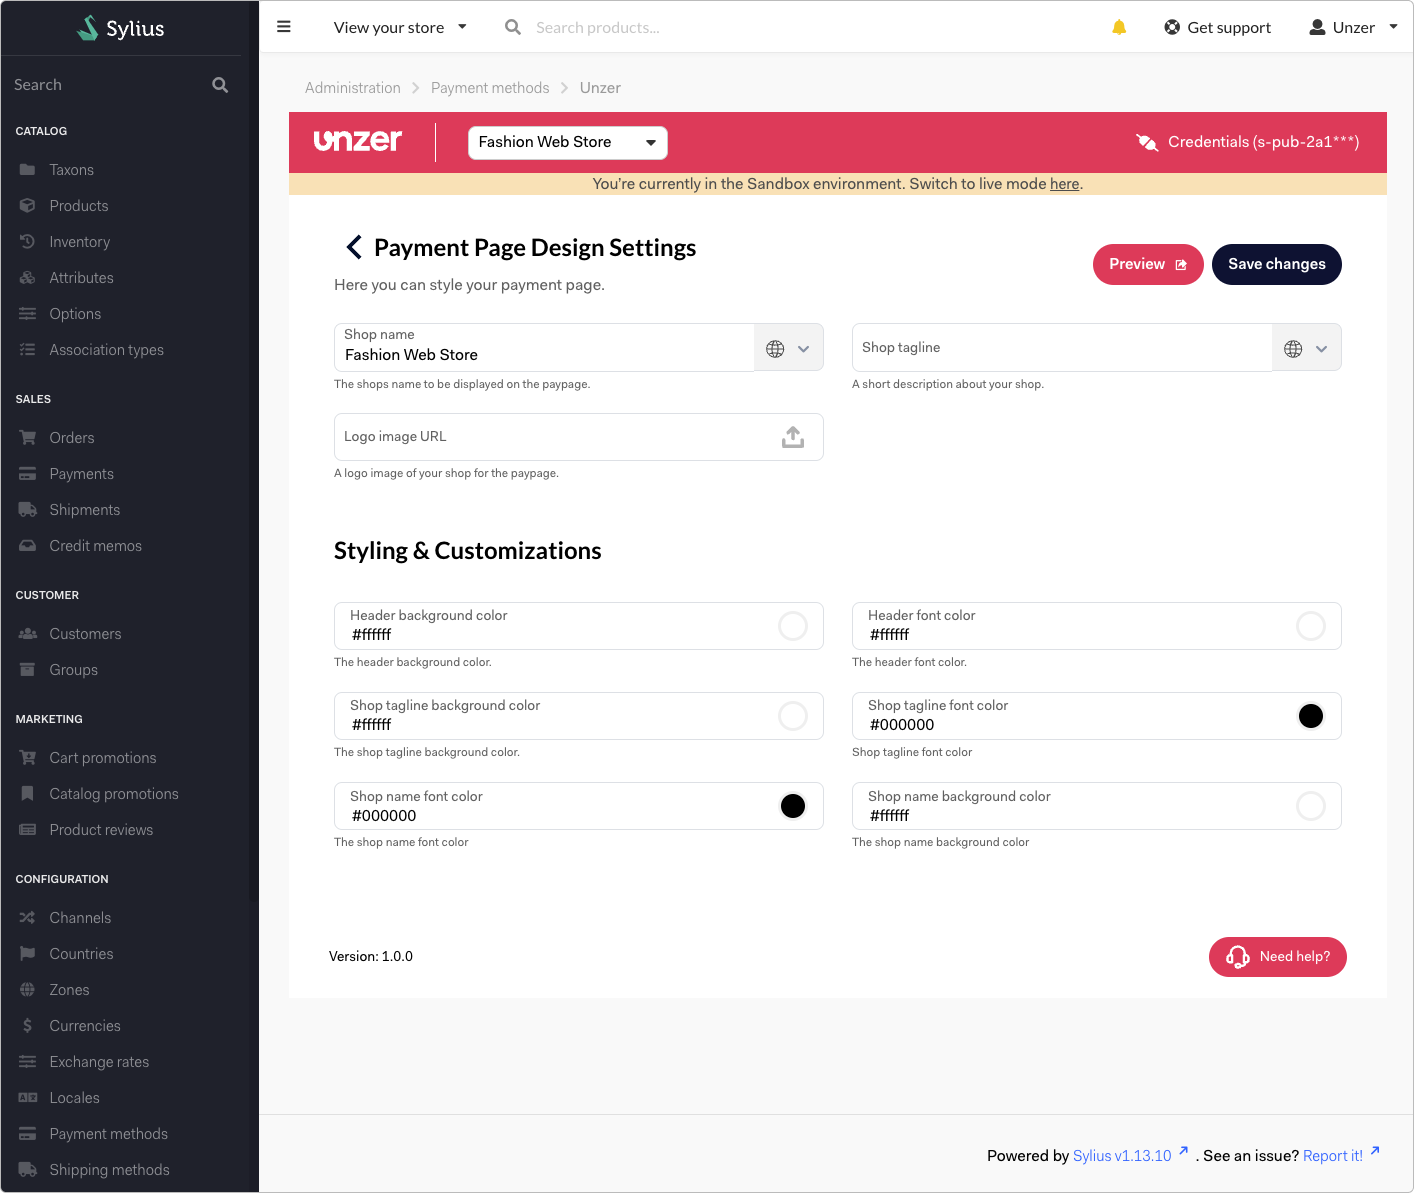Click the Need help? button
The height and width of the screenshot is (1193, 1414).
pyautogui.click(x=1278, y=957)
